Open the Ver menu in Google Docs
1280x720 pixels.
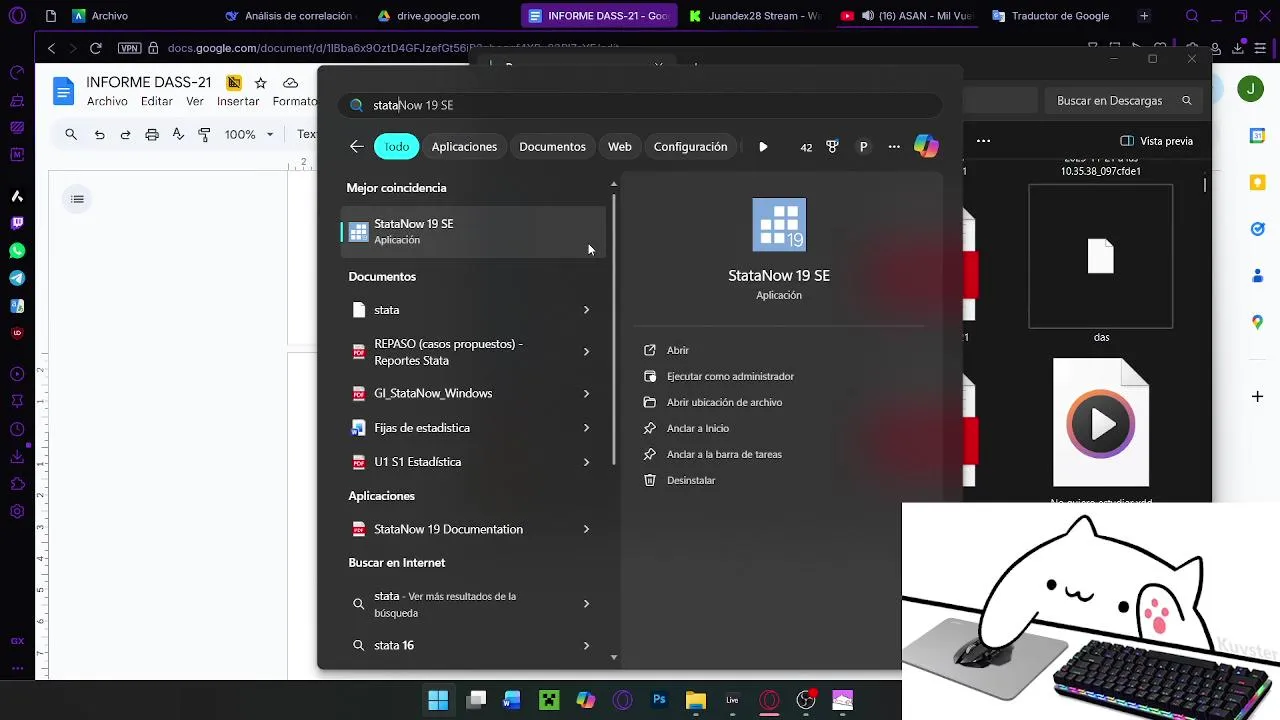click(x=195, y=102)
